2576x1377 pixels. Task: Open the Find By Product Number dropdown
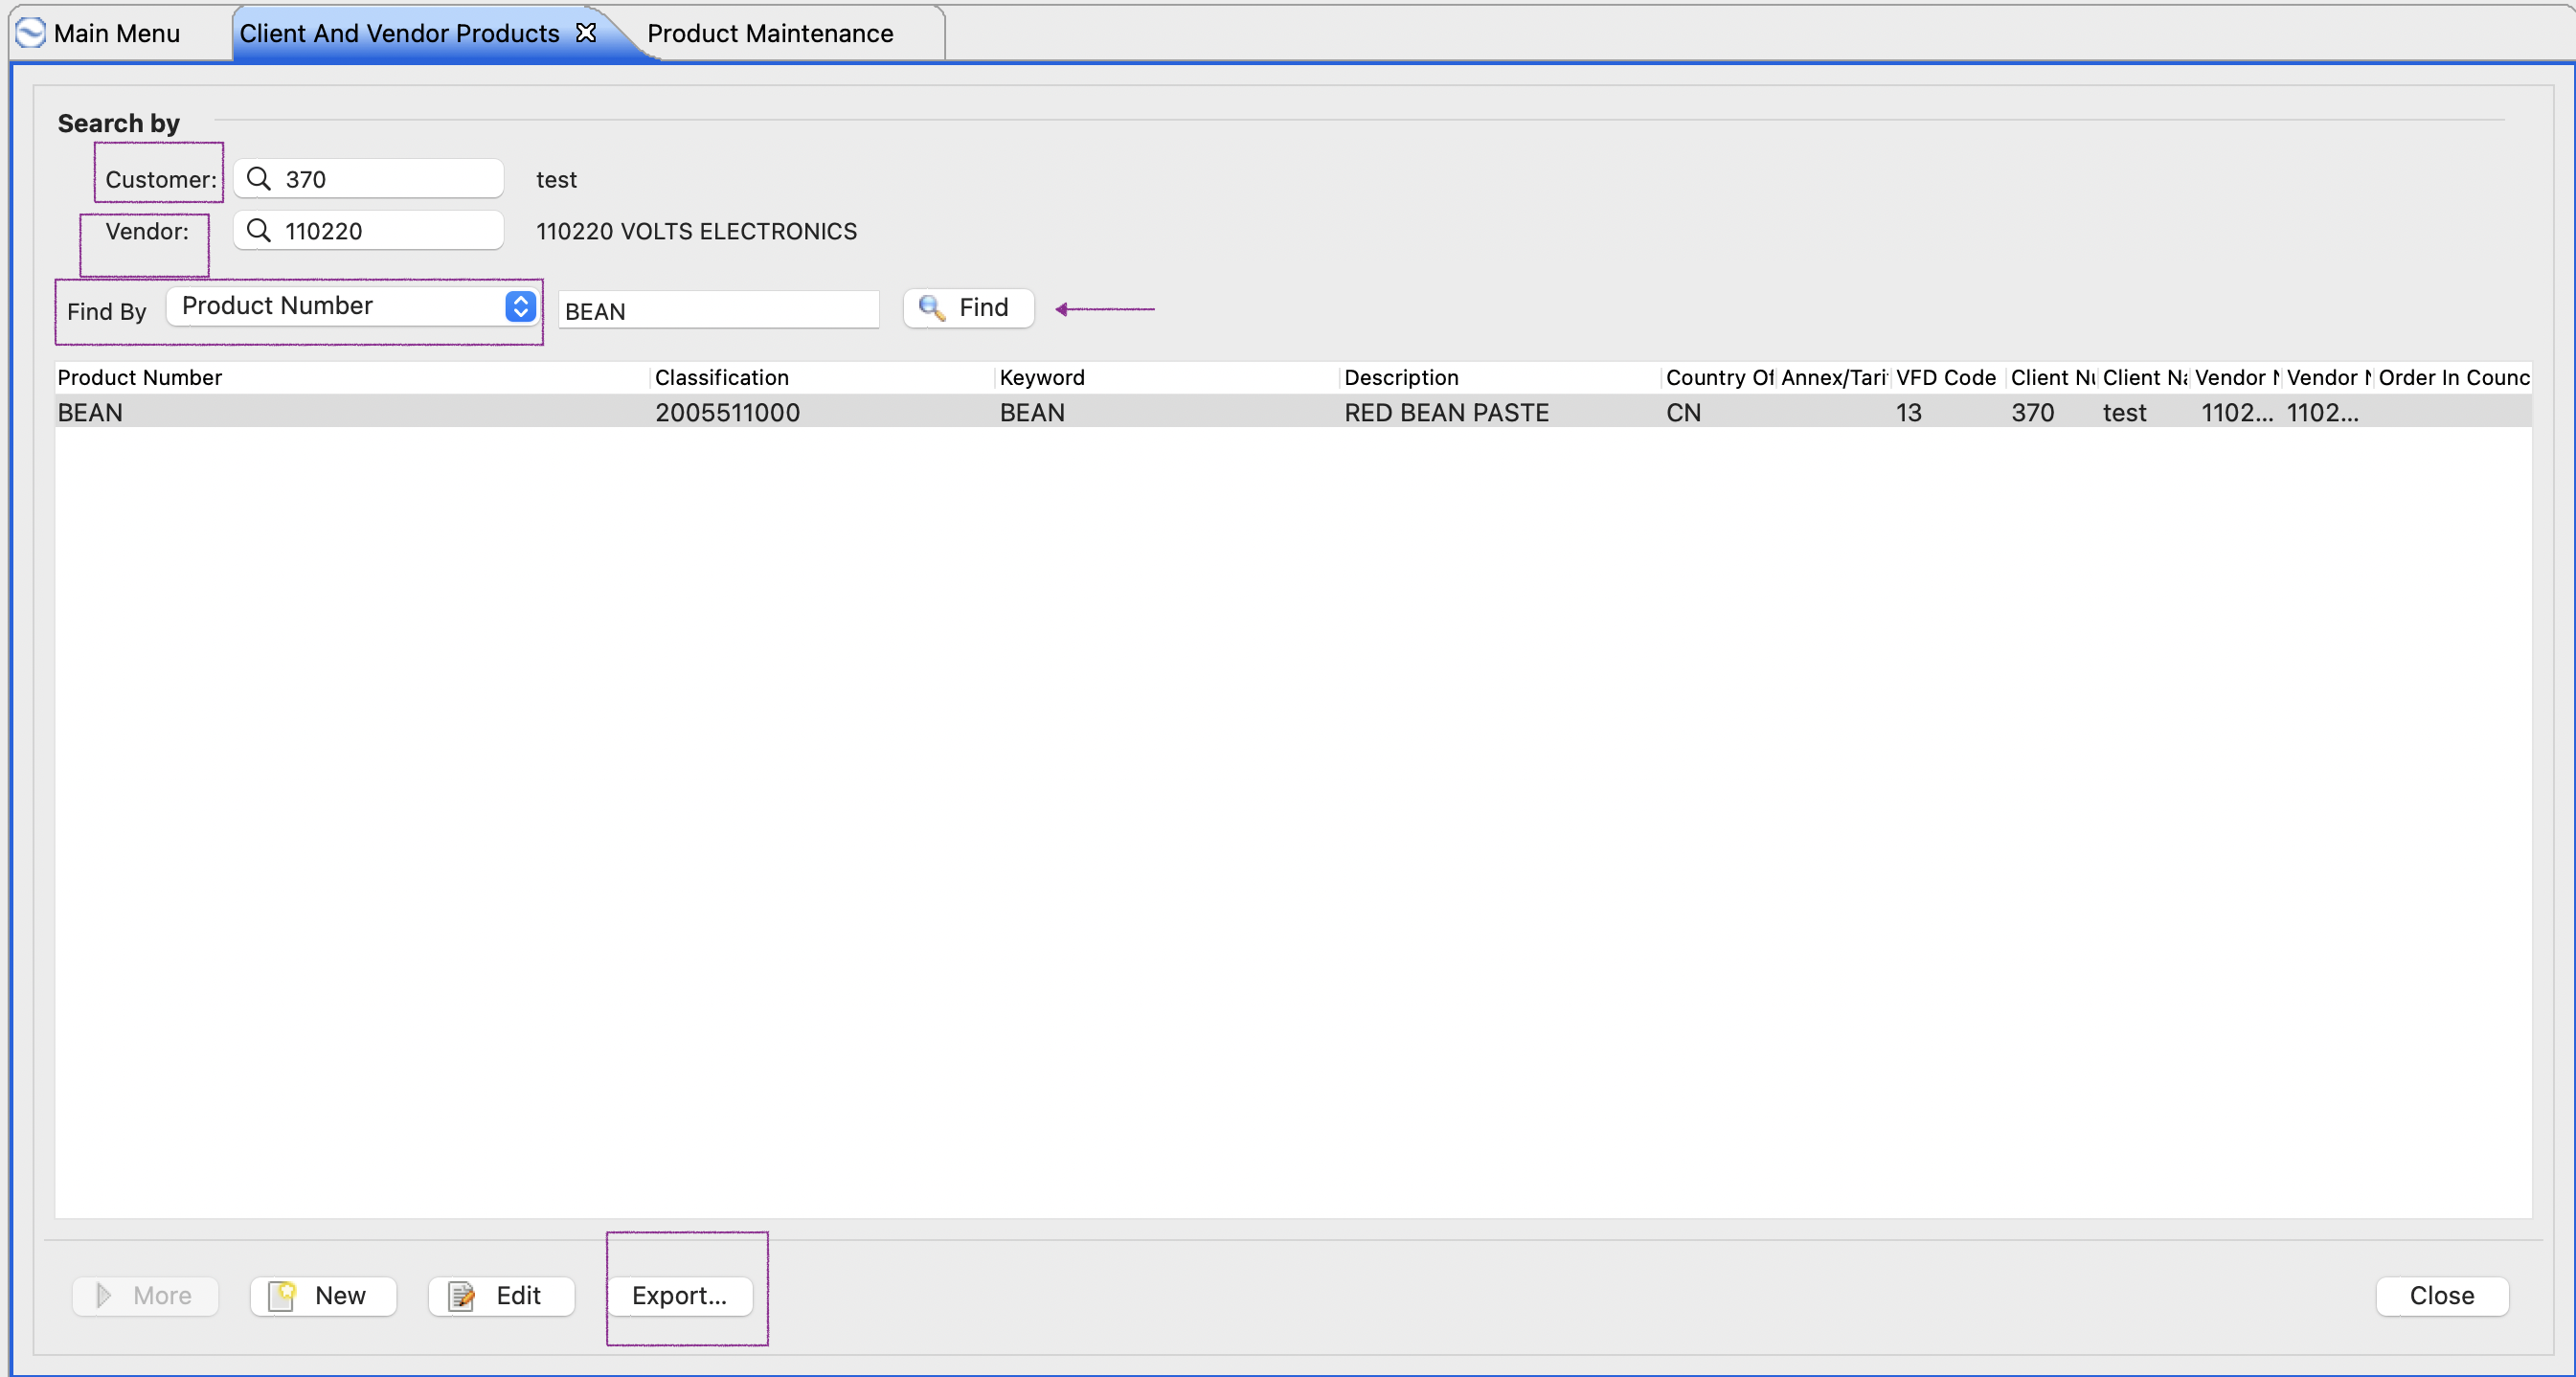coord(352,306)
